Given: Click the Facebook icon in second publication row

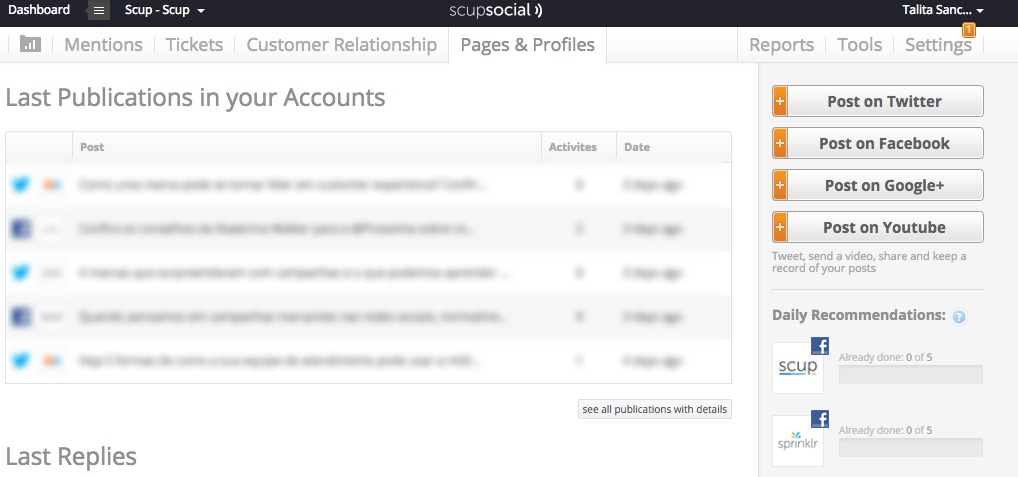Looking at the screenshot, I should 21,228.
